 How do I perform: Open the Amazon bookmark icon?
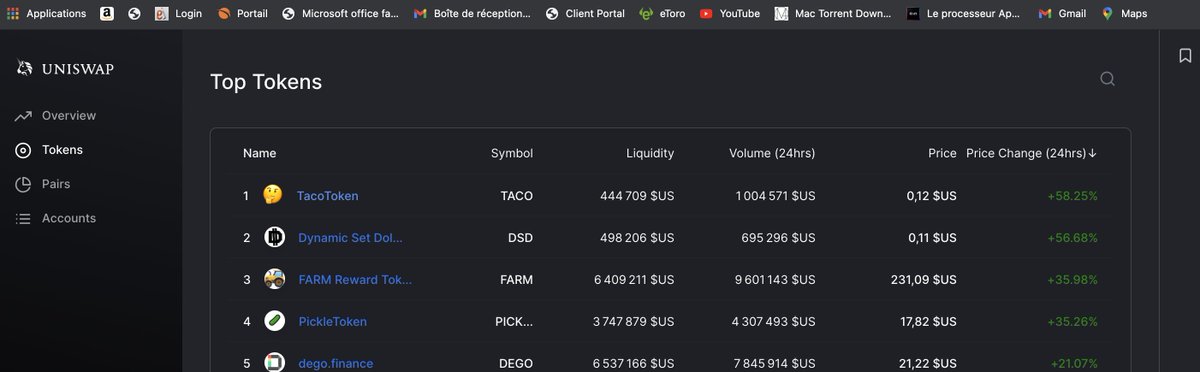click(106, 14)
